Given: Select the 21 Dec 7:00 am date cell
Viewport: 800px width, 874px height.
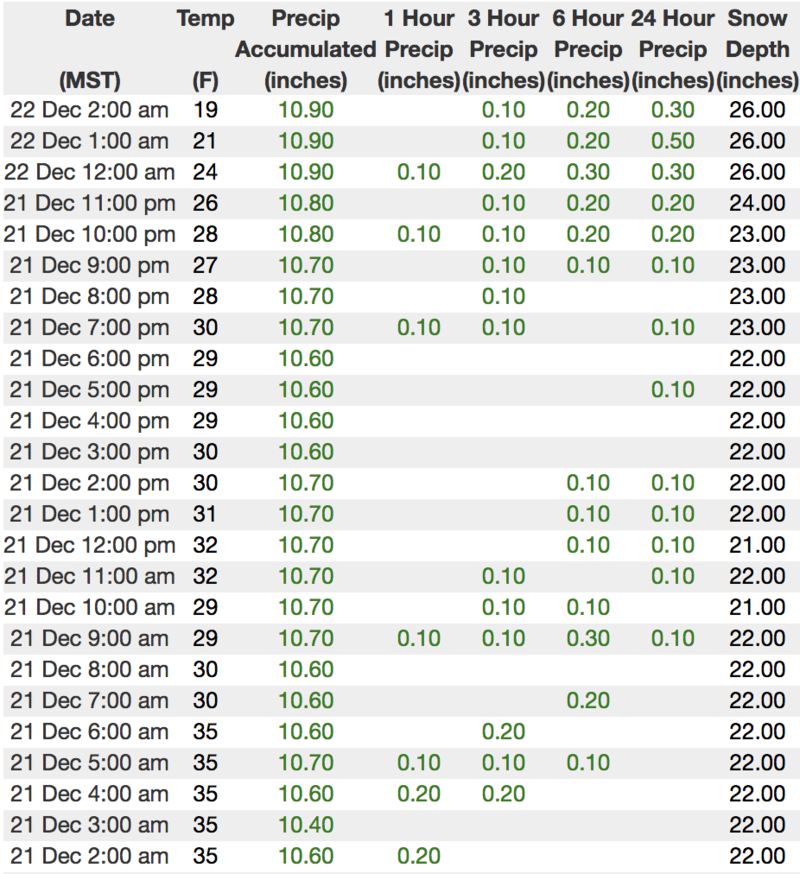Looking at the screenshot, I should click(89, 701).
